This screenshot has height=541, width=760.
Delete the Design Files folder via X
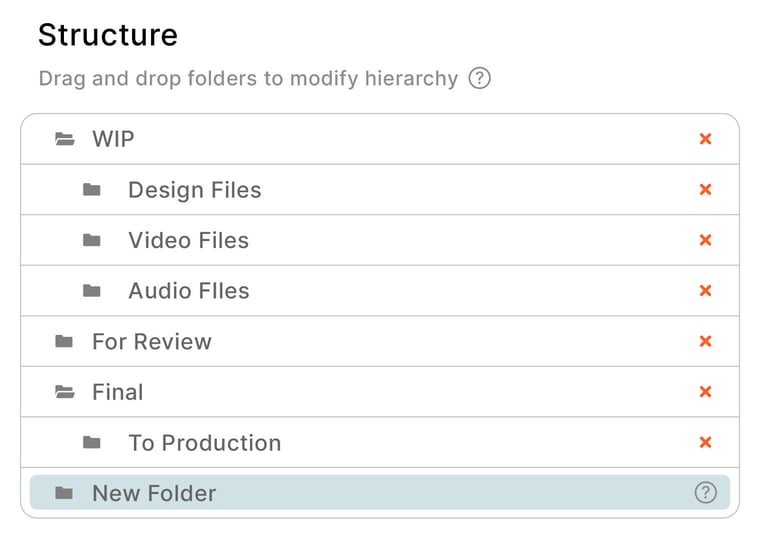(705, 190)
